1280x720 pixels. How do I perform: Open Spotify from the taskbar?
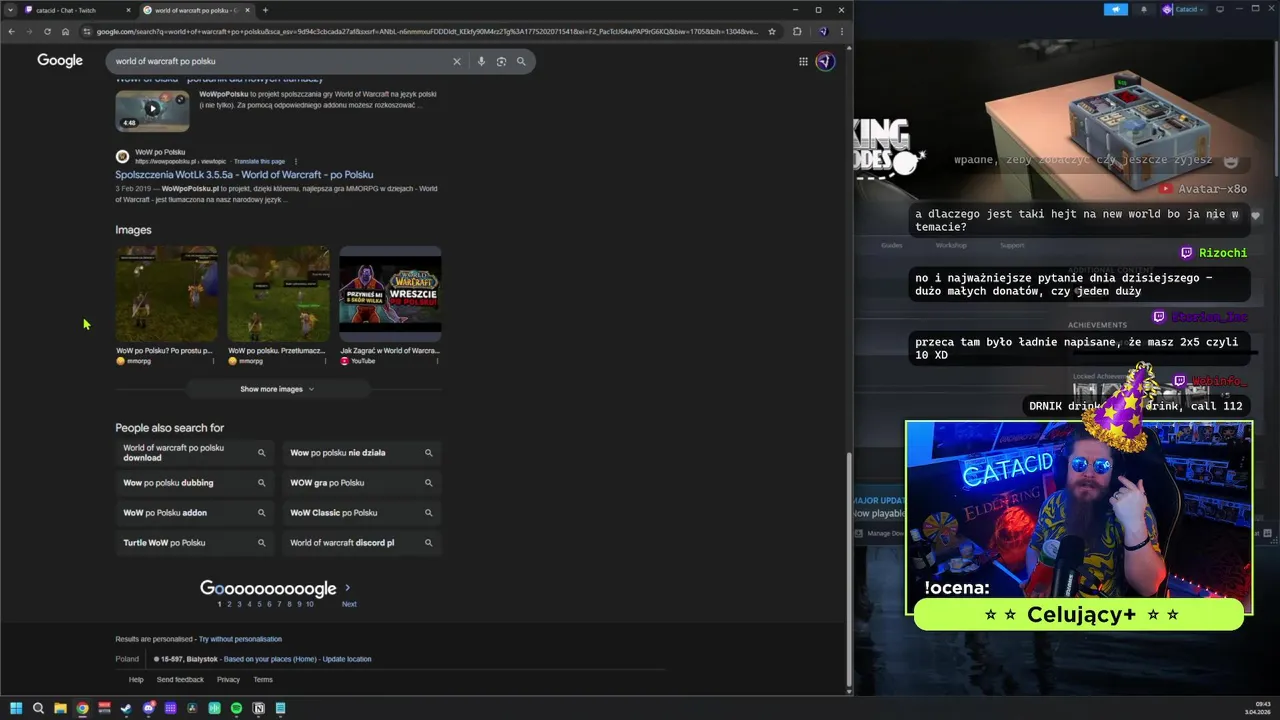(236, 708)
